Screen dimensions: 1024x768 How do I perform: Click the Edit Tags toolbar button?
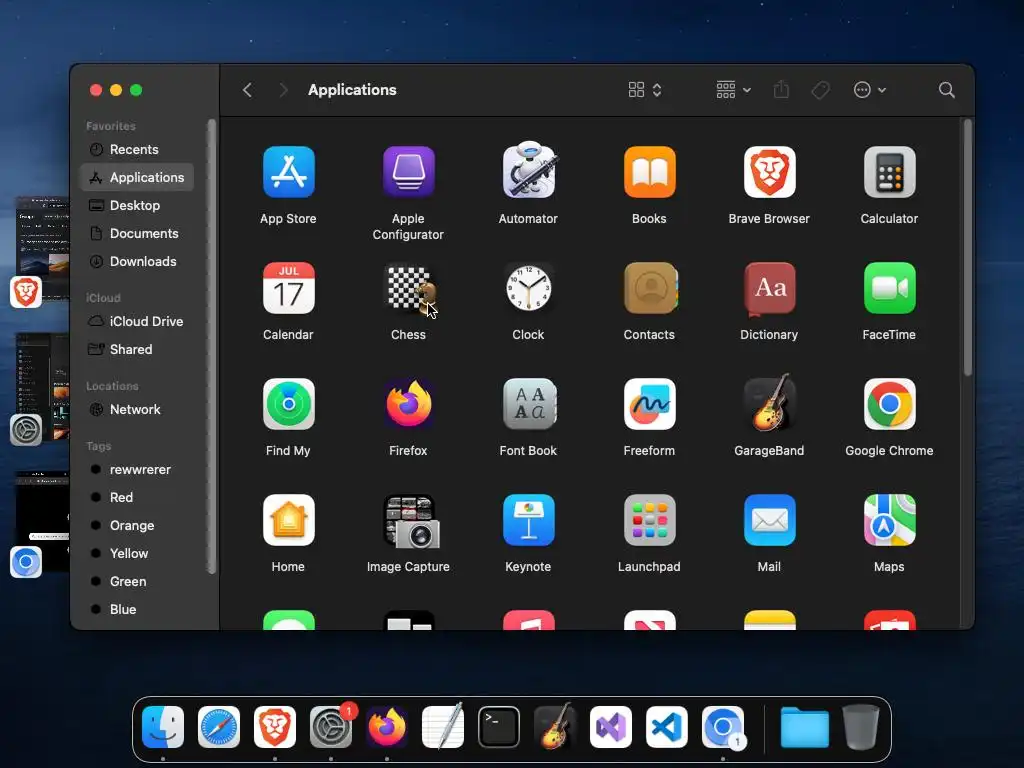click(x=820, y=90)
